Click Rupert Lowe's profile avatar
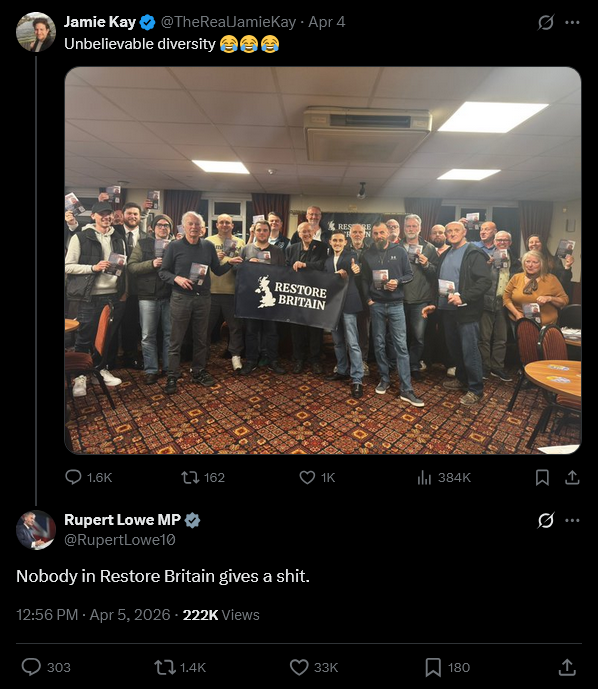598x689 pixels. [x=36, y=530]
